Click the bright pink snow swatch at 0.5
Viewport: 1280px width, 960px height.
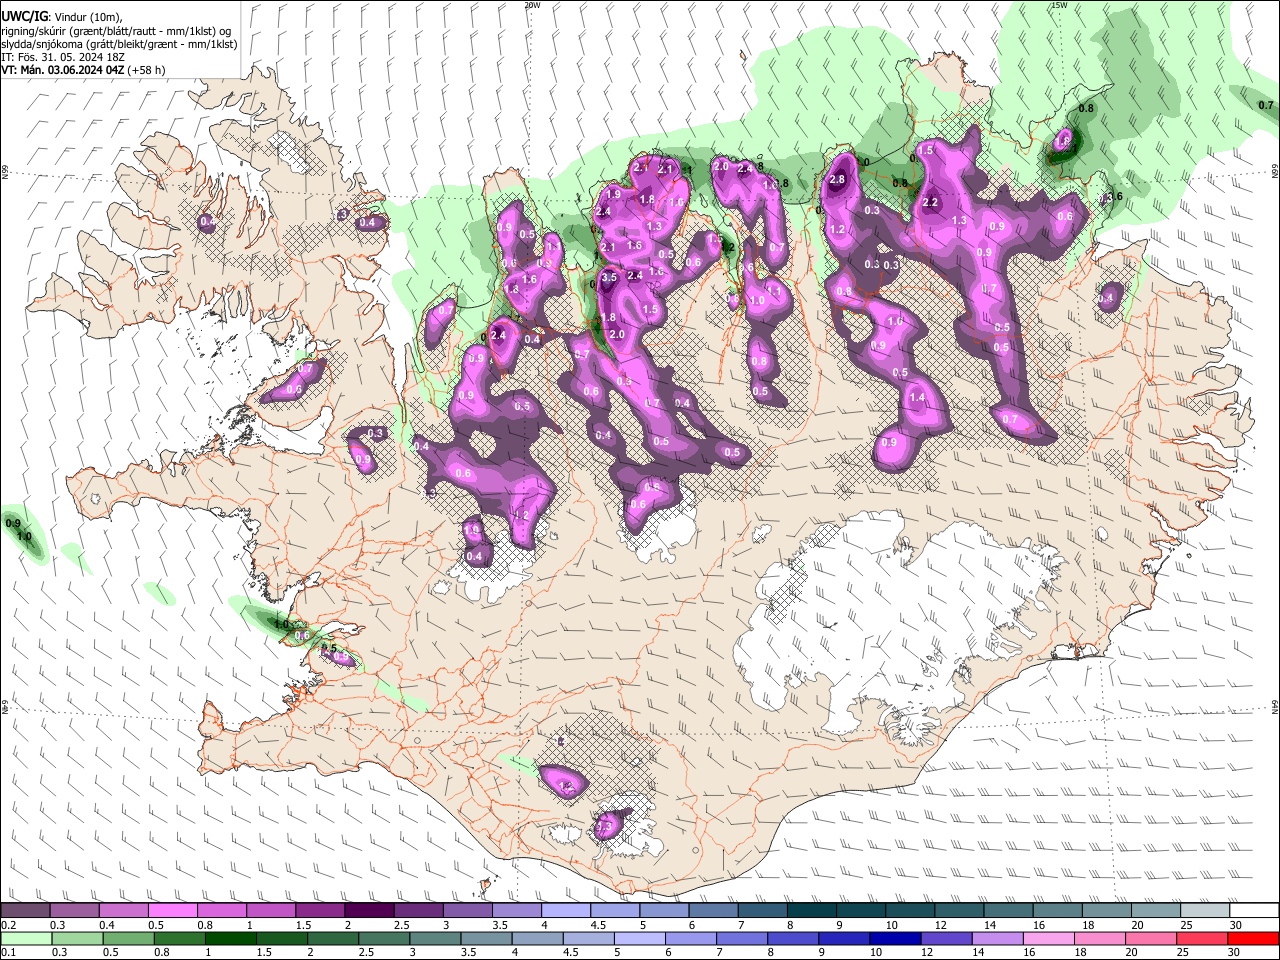coord(173,911)
